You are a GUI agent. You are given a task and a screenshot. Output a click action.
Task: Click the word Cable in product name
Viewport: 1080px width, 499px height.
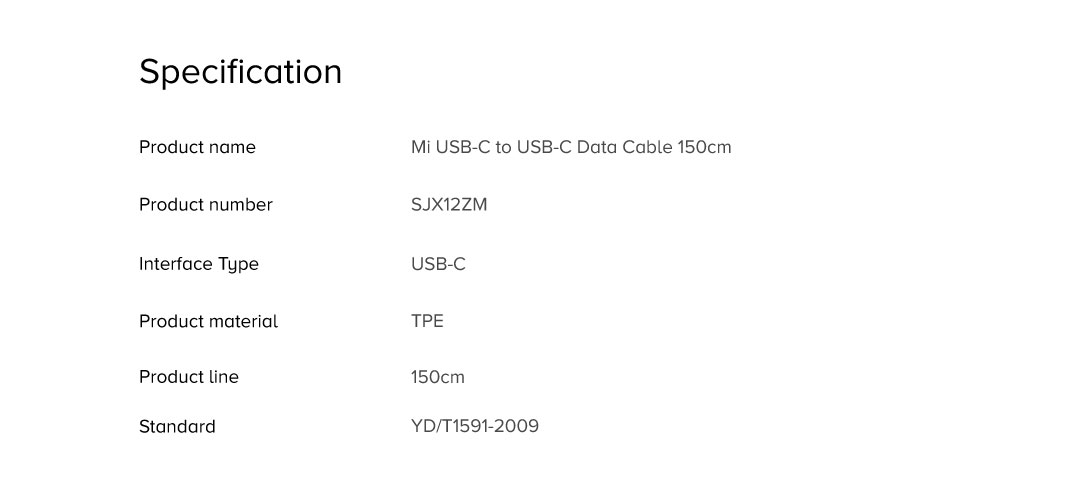pyautogui.click(x=647, y=147)
